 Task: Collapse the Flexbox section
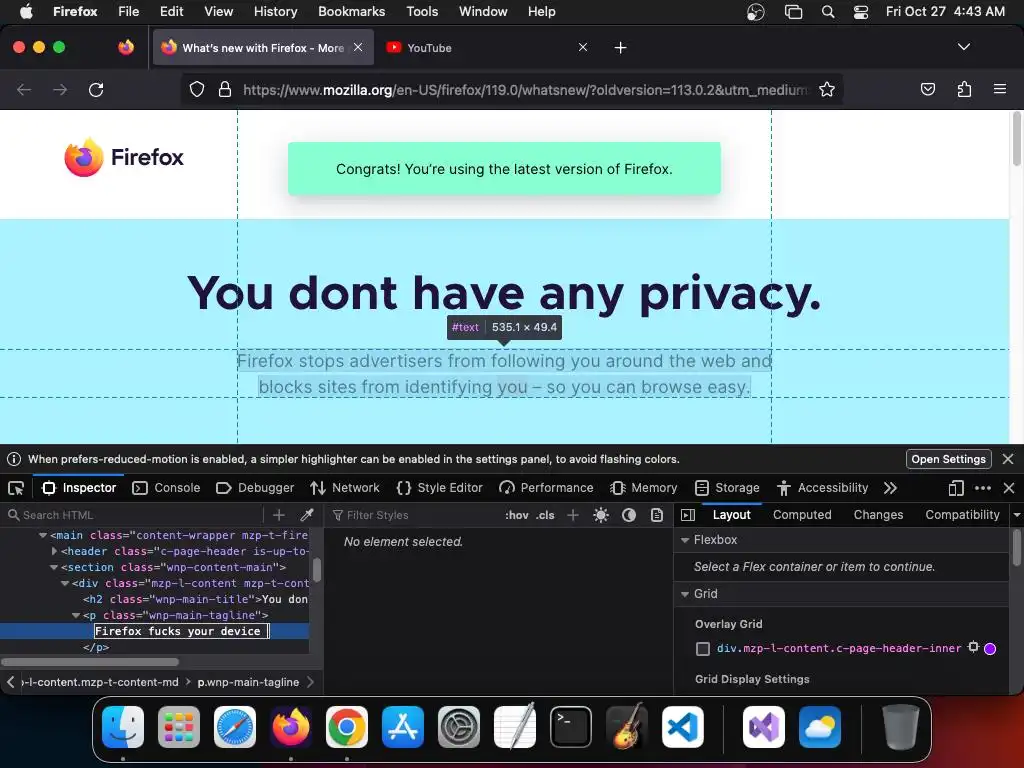click(x=685, y=540)
